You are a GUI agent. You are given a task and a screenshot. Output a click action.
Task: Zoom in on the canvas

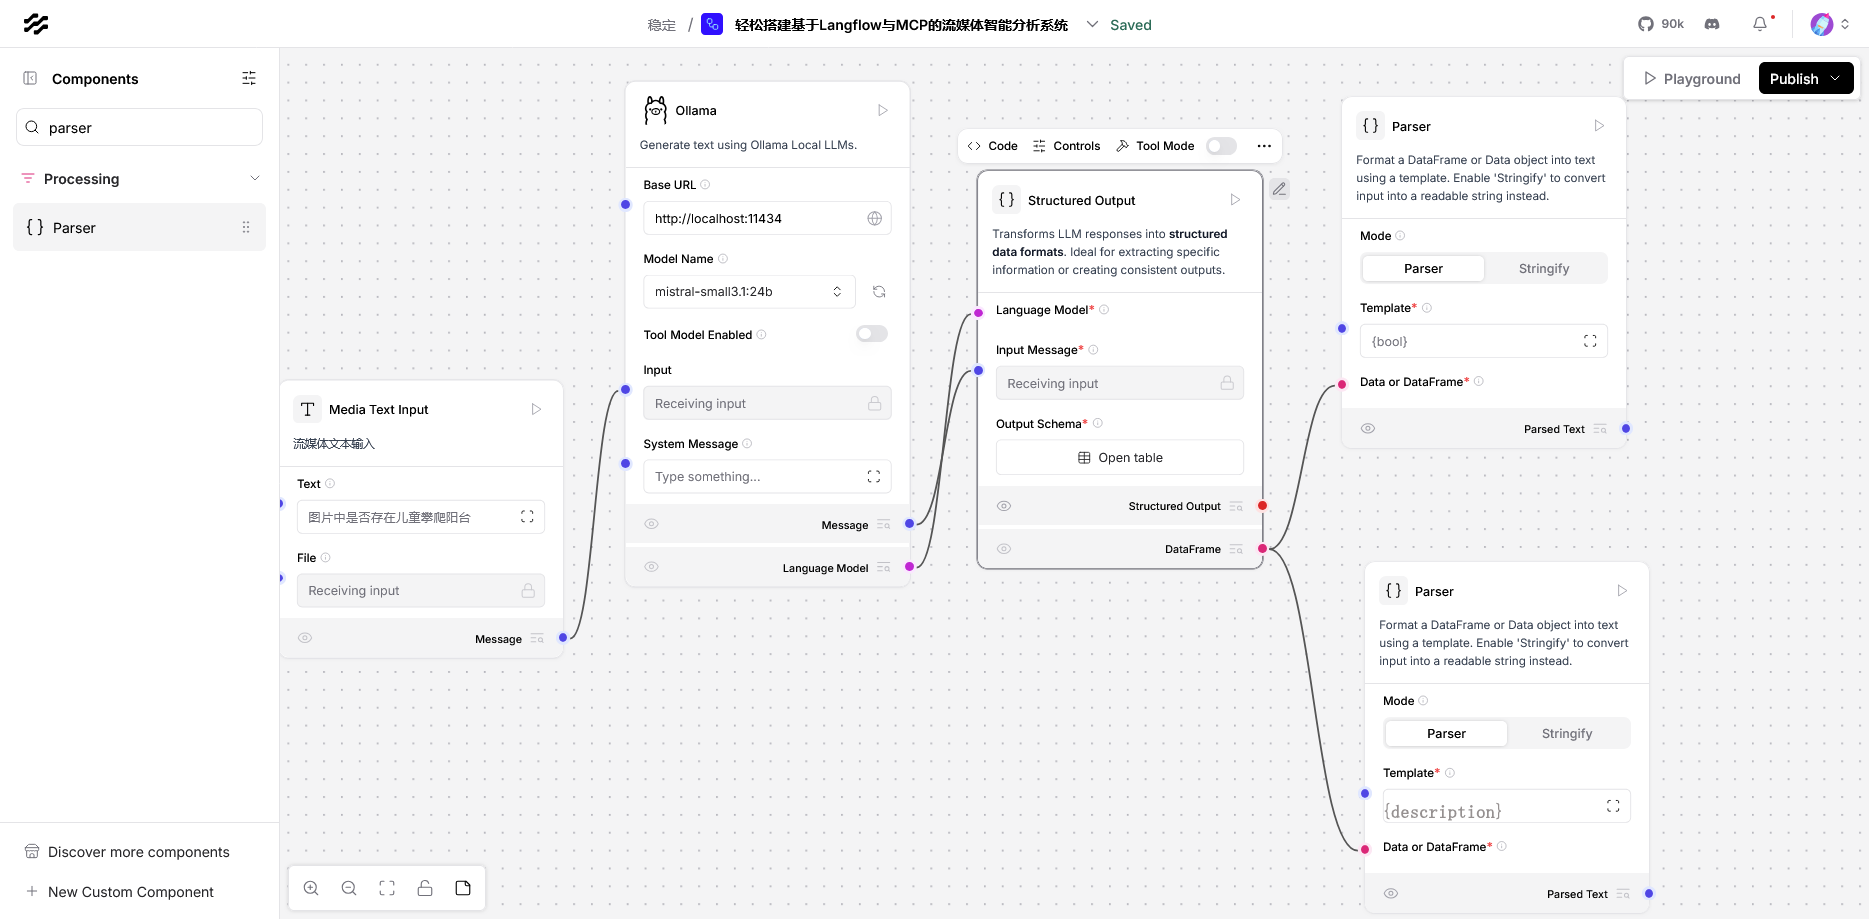[311, 888]
